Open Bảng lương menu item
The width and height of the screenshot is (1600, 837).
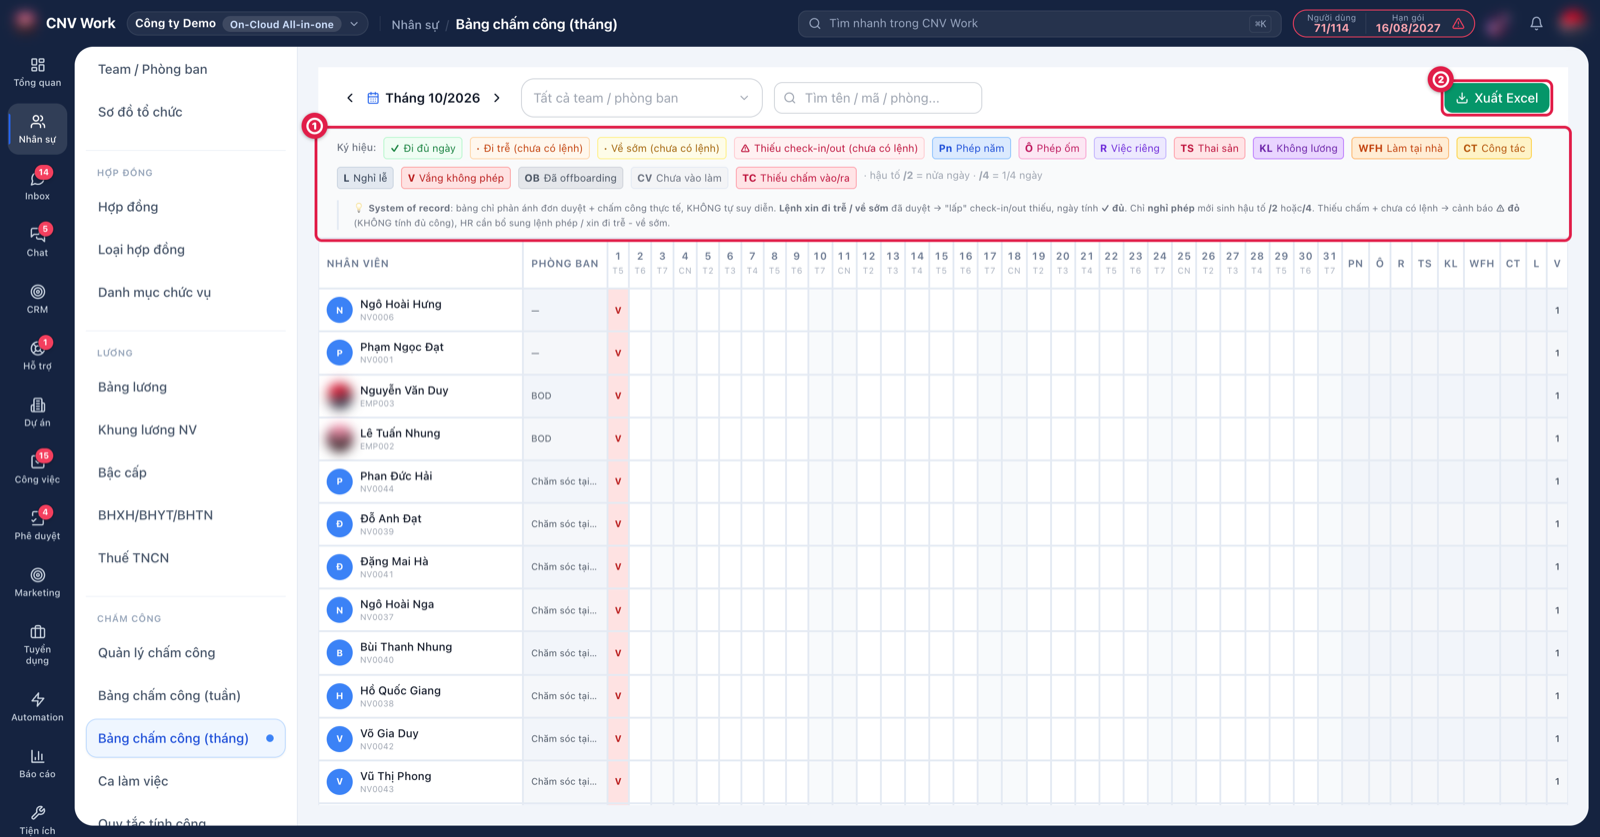(x=186, y=387)
